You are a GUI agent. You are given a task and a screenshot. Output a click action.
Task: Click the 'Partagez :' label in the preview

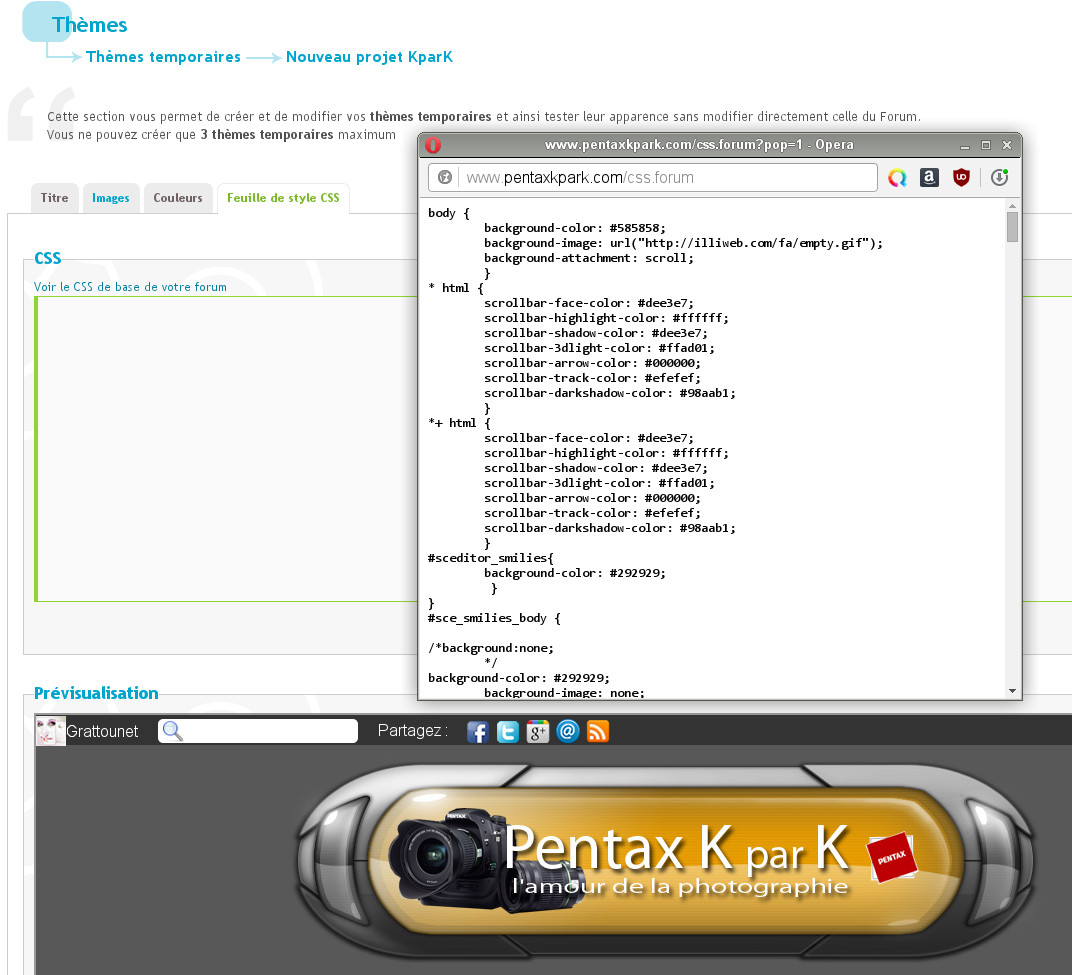click(x=412, y=731)
